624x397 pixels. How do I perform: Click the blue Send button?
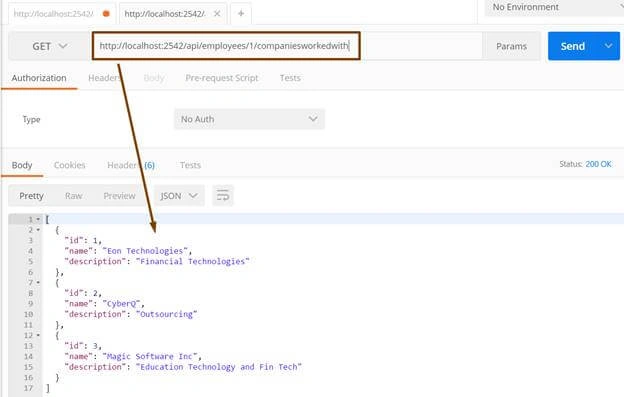tap(573, 46)
